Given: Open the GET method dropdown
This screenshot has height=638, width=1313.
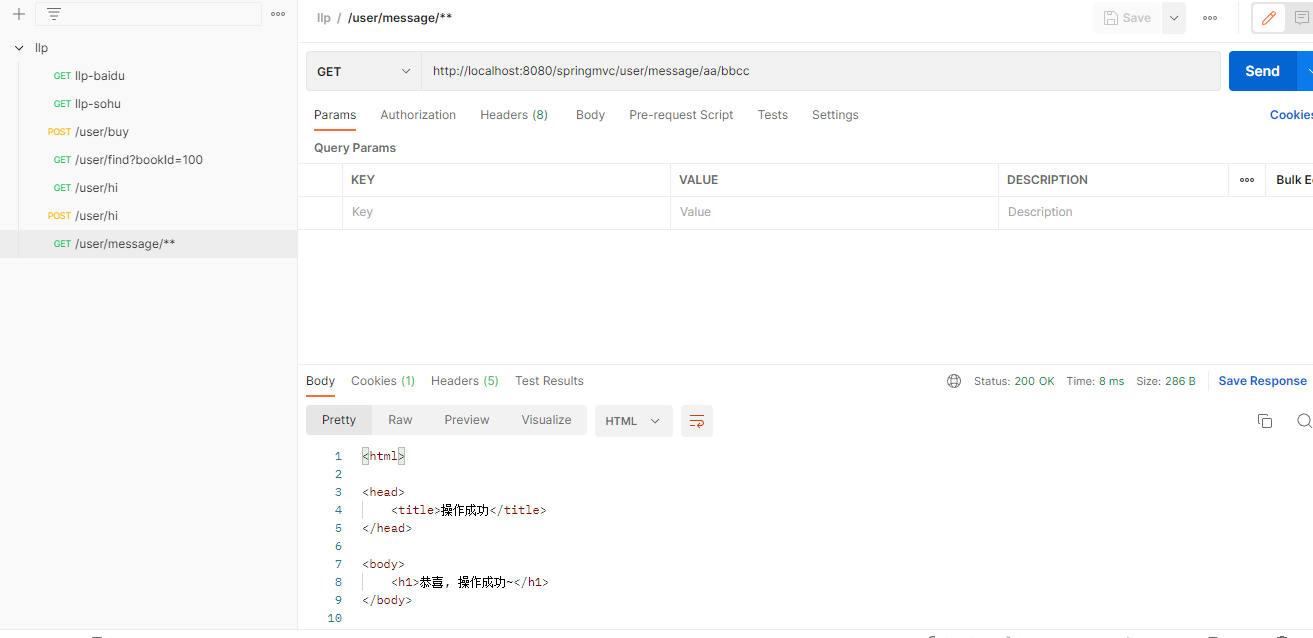Looking at the screenshot, I should [x=363, y=72].
